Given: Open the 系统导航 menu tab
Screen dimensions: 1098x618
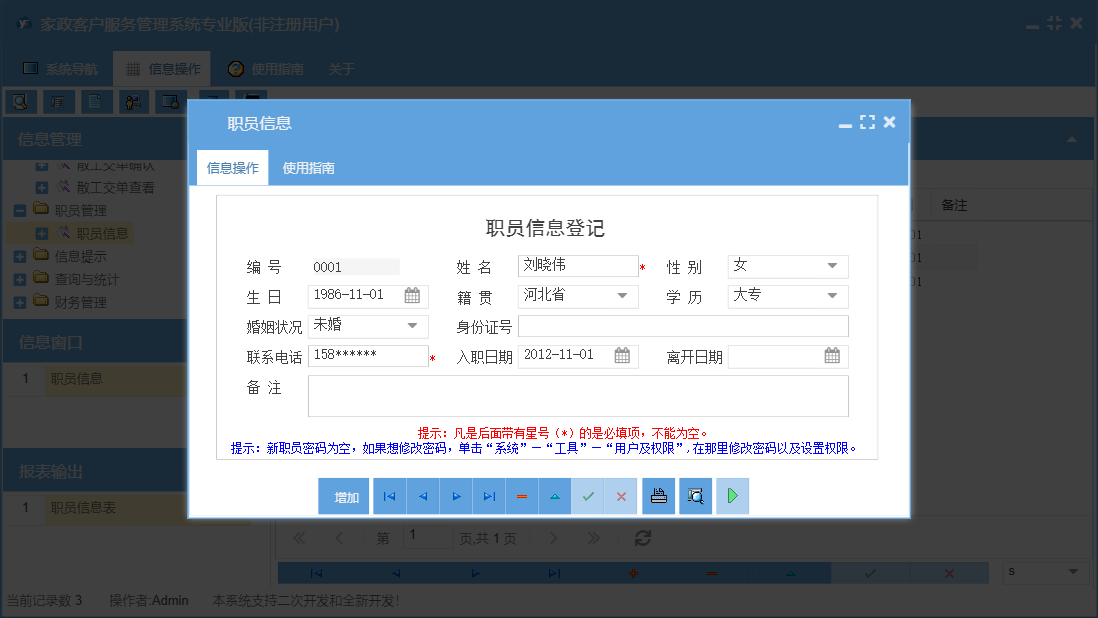Looking at the screenshot, I should [x=59, y=68].
